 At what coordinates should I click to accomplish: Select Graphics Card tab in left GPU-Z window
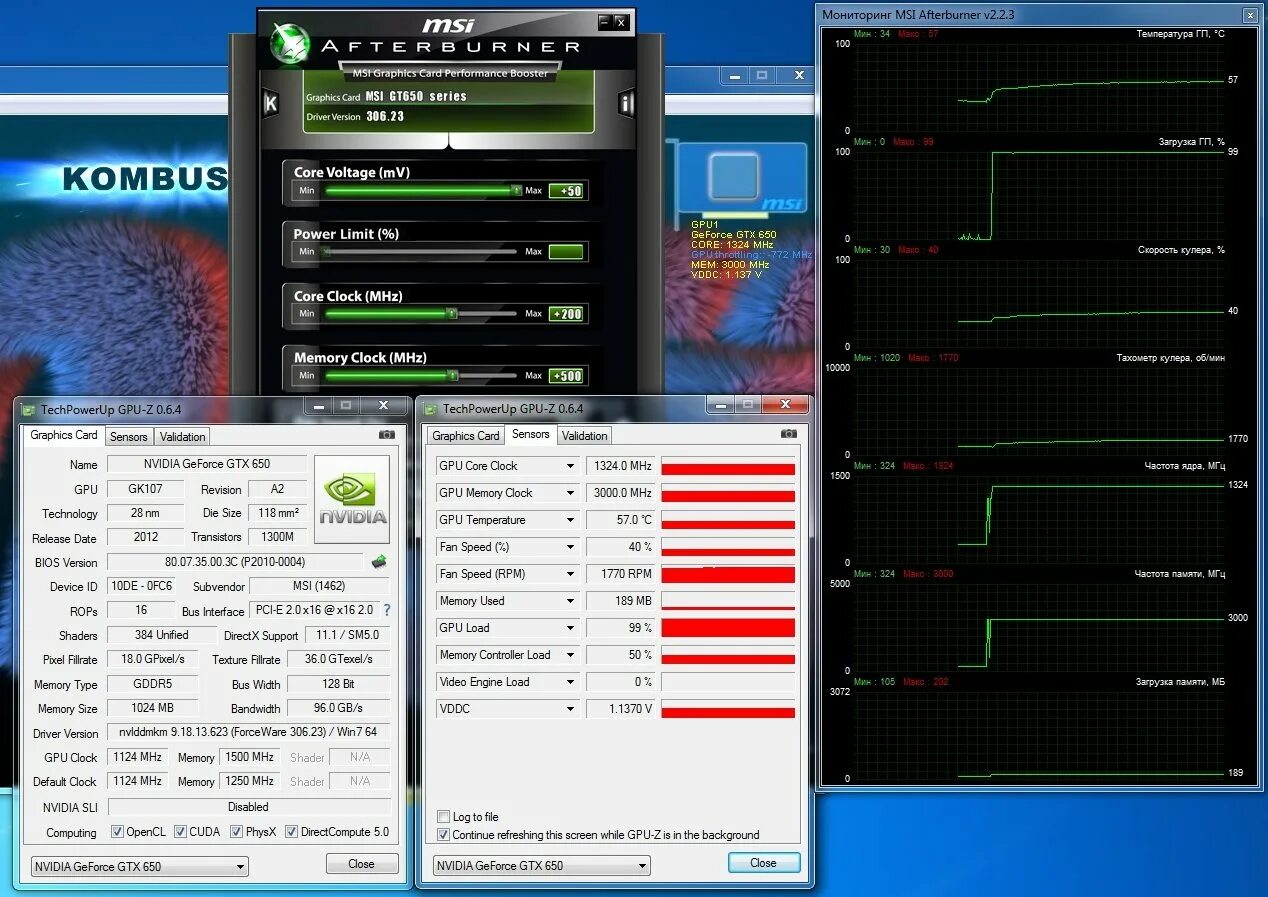coord(64,435)
